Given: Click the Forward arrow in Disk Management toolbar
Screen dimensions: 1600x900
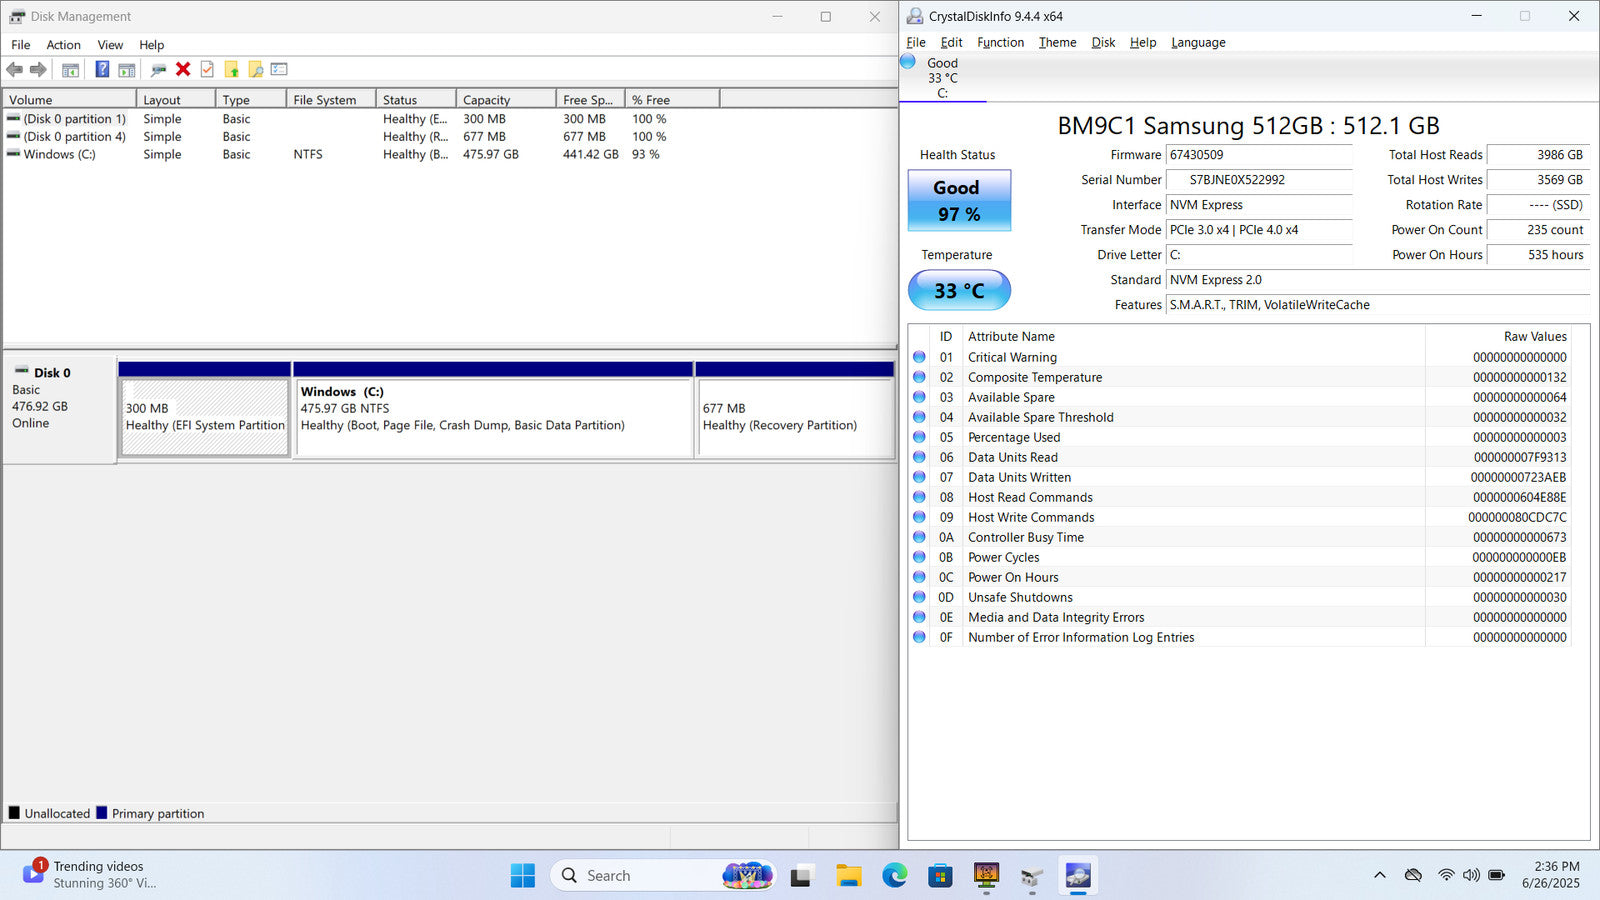Looking at the screenshot, I should 38,70.
